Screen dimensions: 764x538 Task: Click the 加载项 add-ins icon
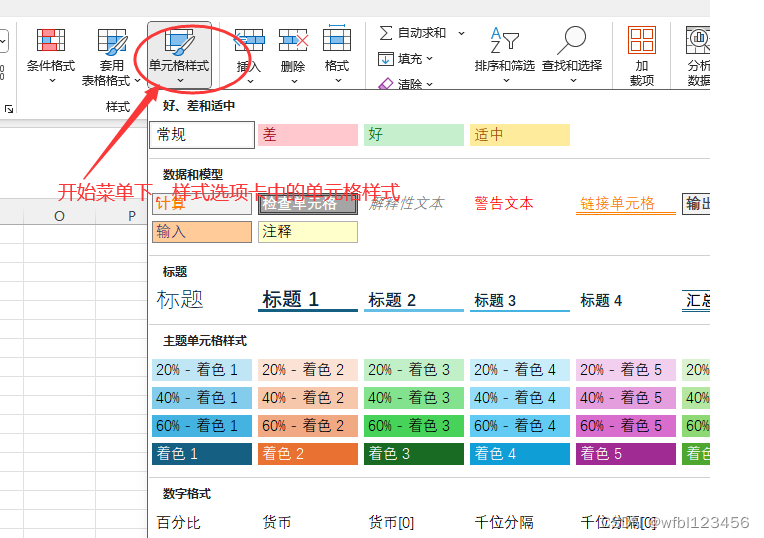coord(642,39)
